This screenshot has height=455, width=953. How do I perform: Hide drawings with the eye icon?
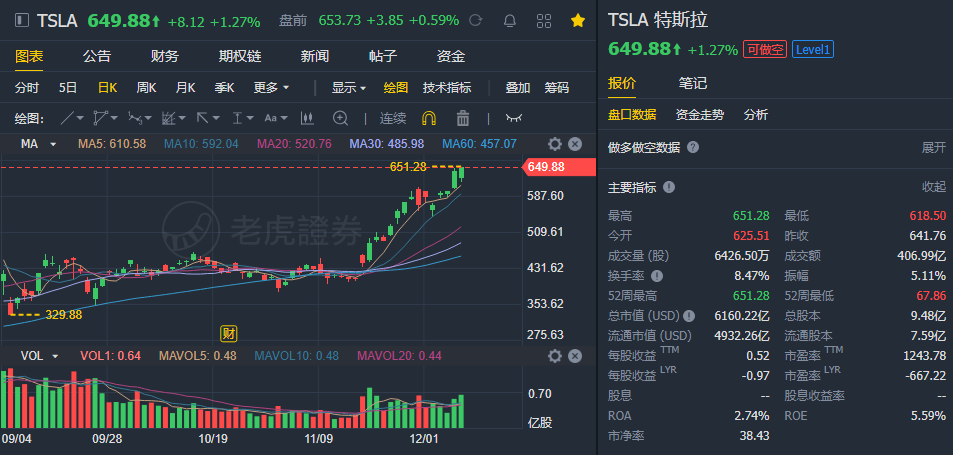pos(513,118)
